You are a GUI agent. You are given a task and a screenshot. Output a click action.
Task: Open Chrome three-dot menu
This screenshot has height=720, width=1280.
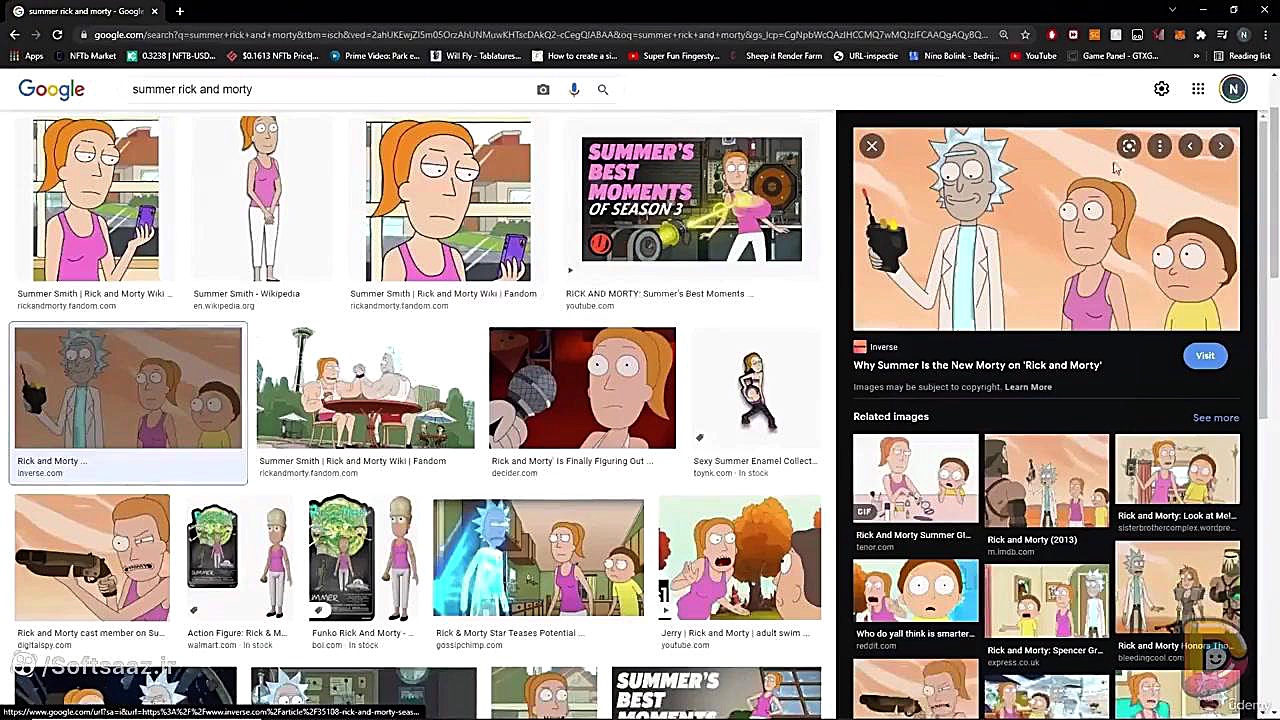tap(1265, 34)
